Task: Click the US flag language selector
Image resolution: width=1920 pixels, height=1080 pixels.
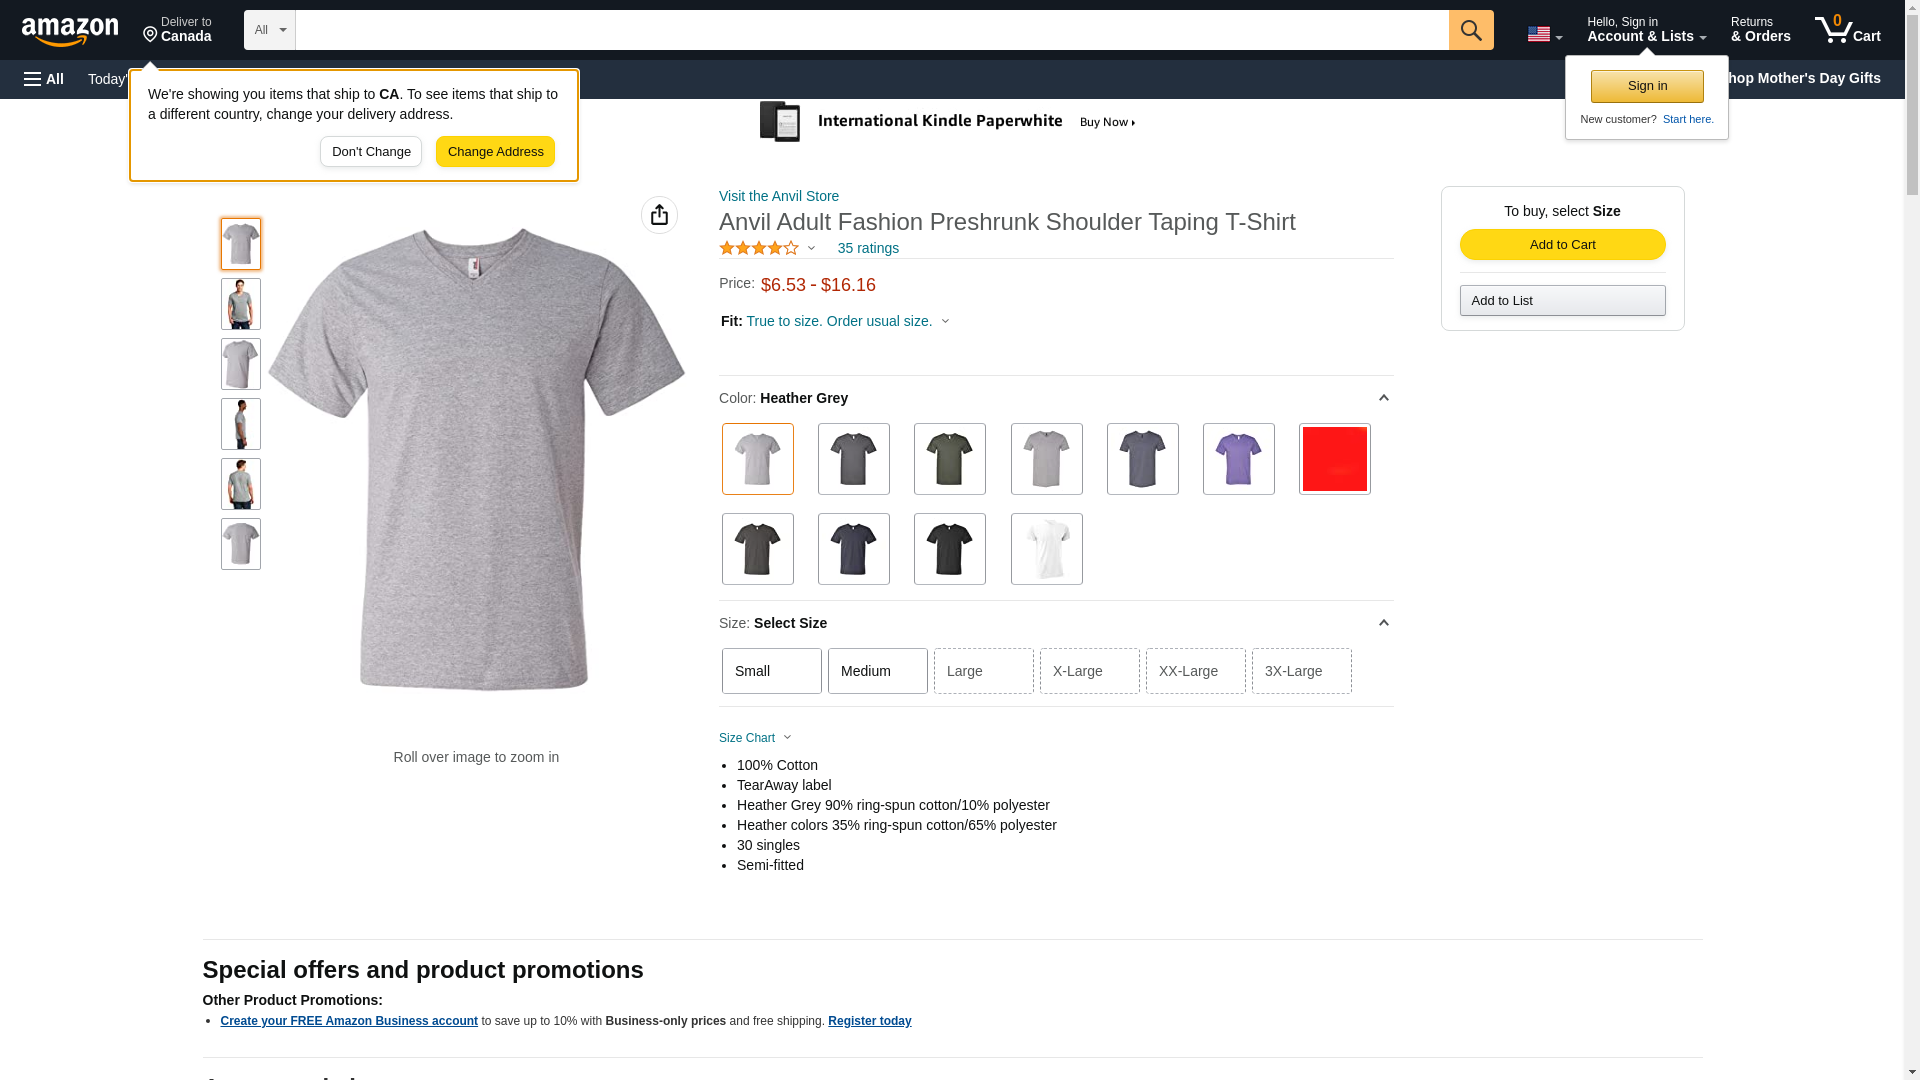Action: click(1544, 34)
